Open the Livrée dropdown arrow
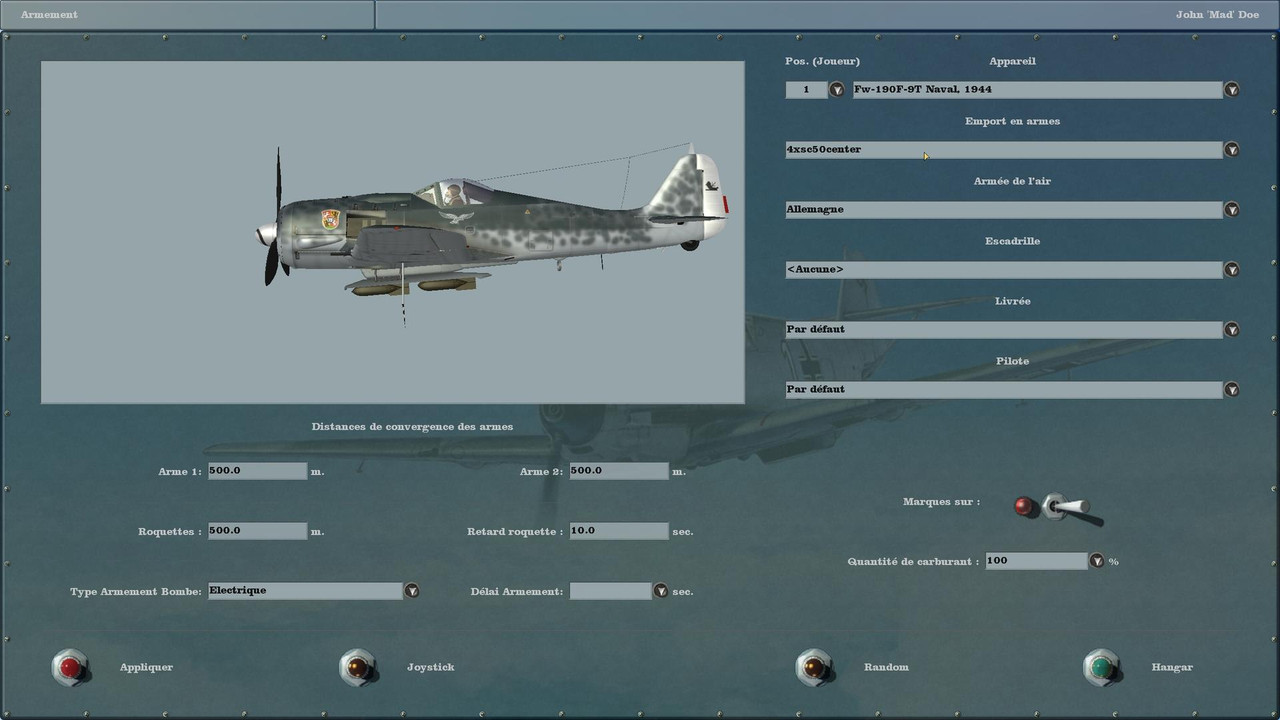 [1232, 330]
